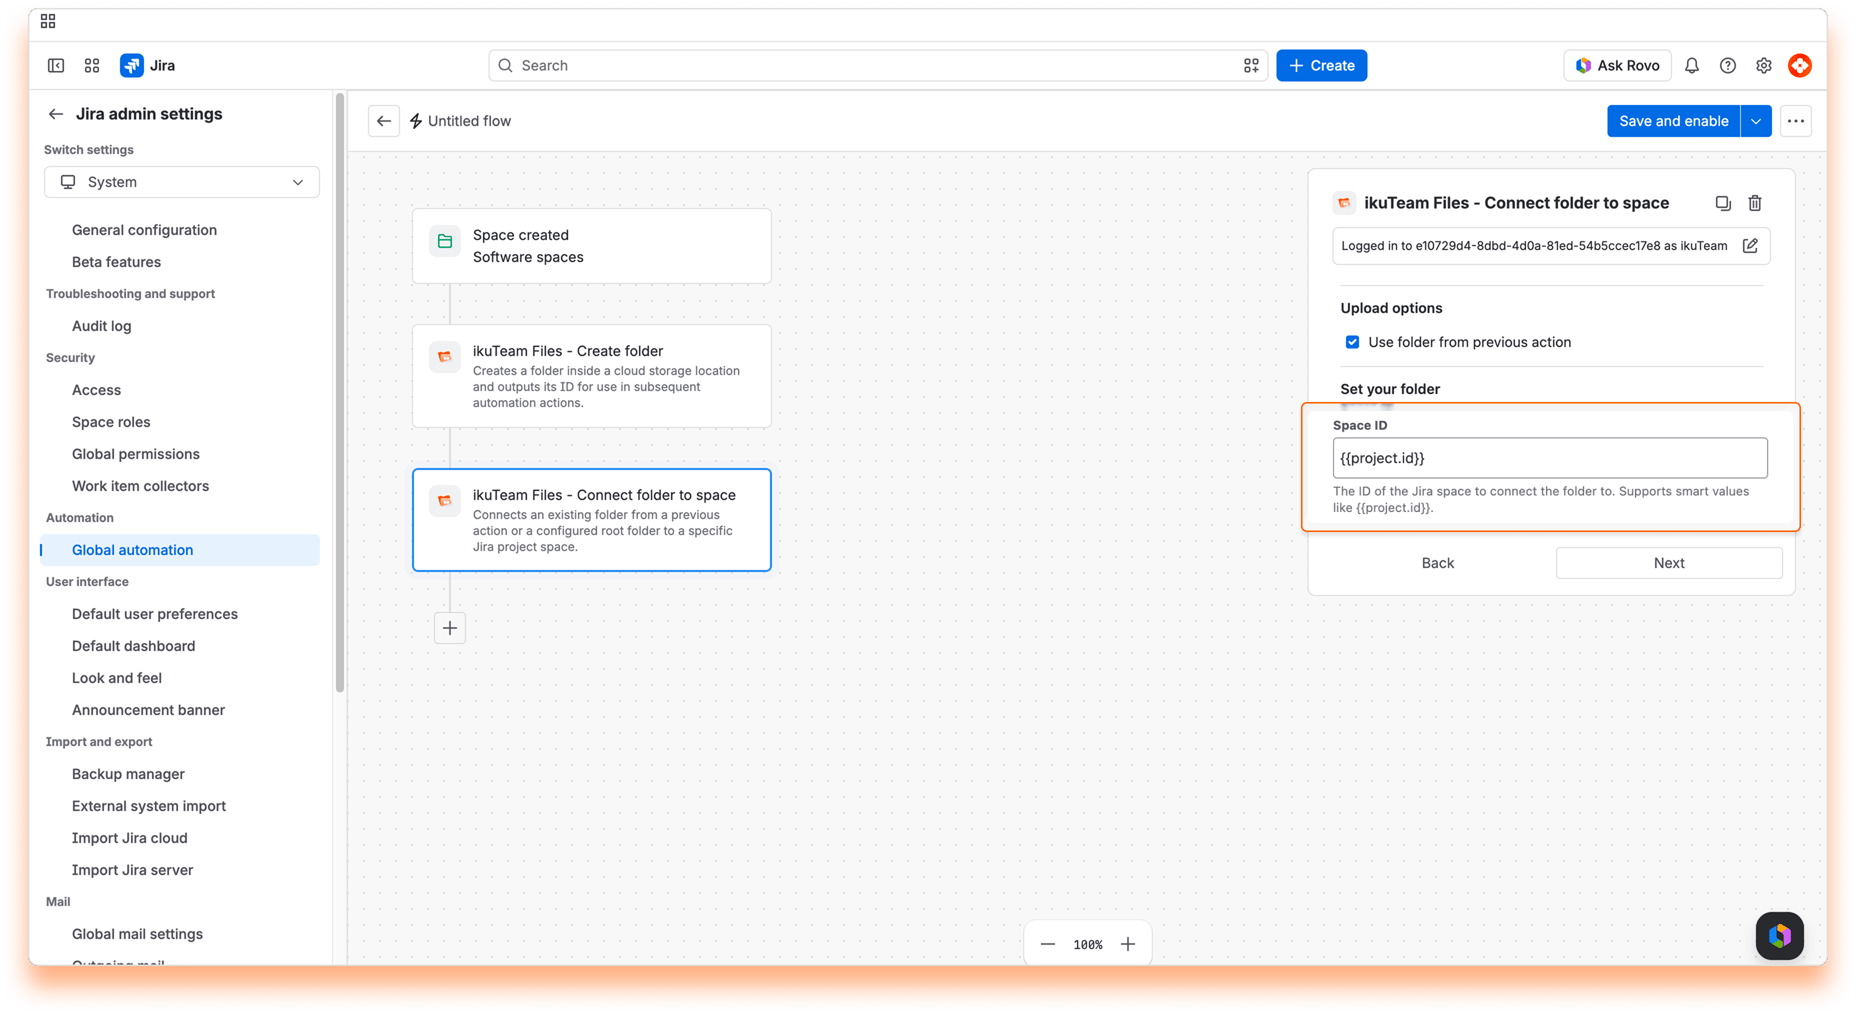Screen dimensions: 1856x1014
Task: Click the top Search field
Action: click(878, 66)
